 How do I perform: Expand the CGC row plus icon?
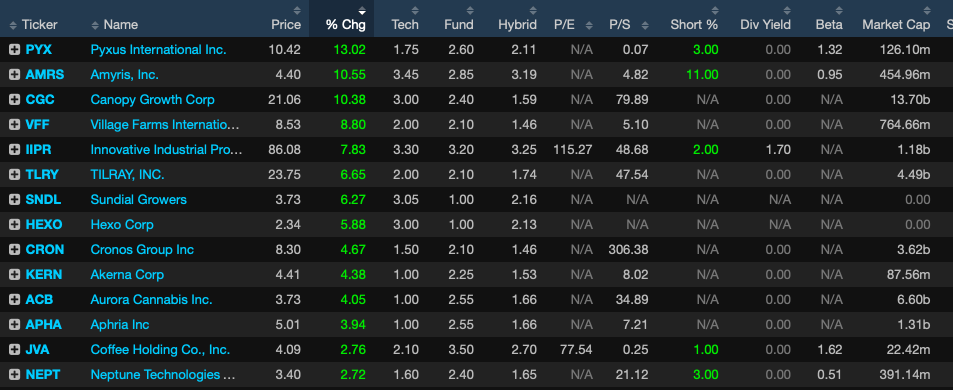(x=14, y=100)
